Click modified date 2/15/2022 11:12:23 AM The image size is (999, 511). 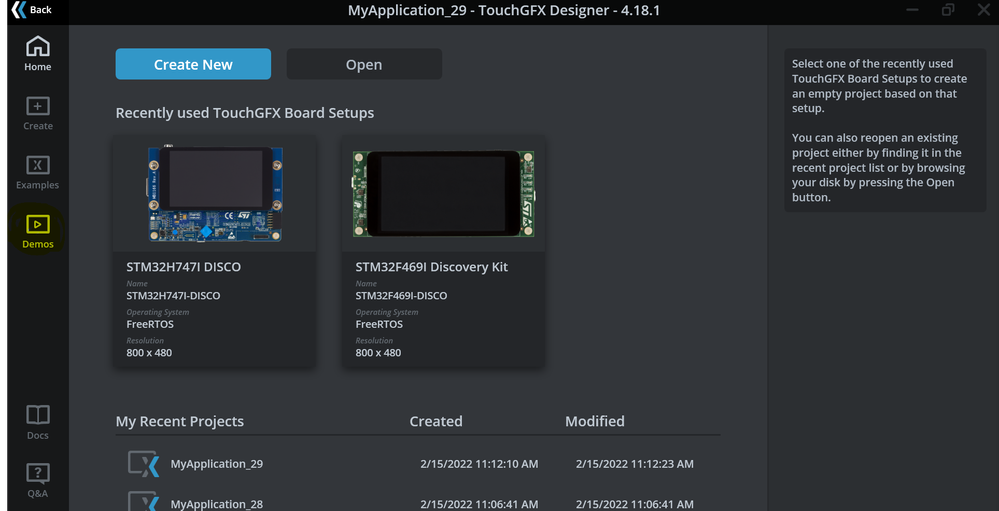coord(635,464)
